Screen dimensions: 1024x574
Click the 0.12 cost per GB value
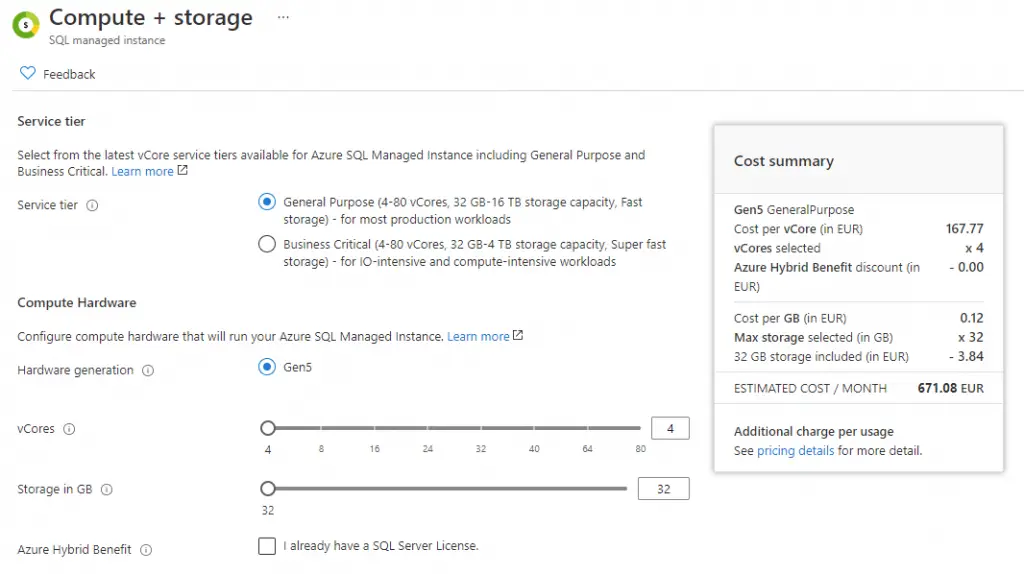[x=972, y=318]
